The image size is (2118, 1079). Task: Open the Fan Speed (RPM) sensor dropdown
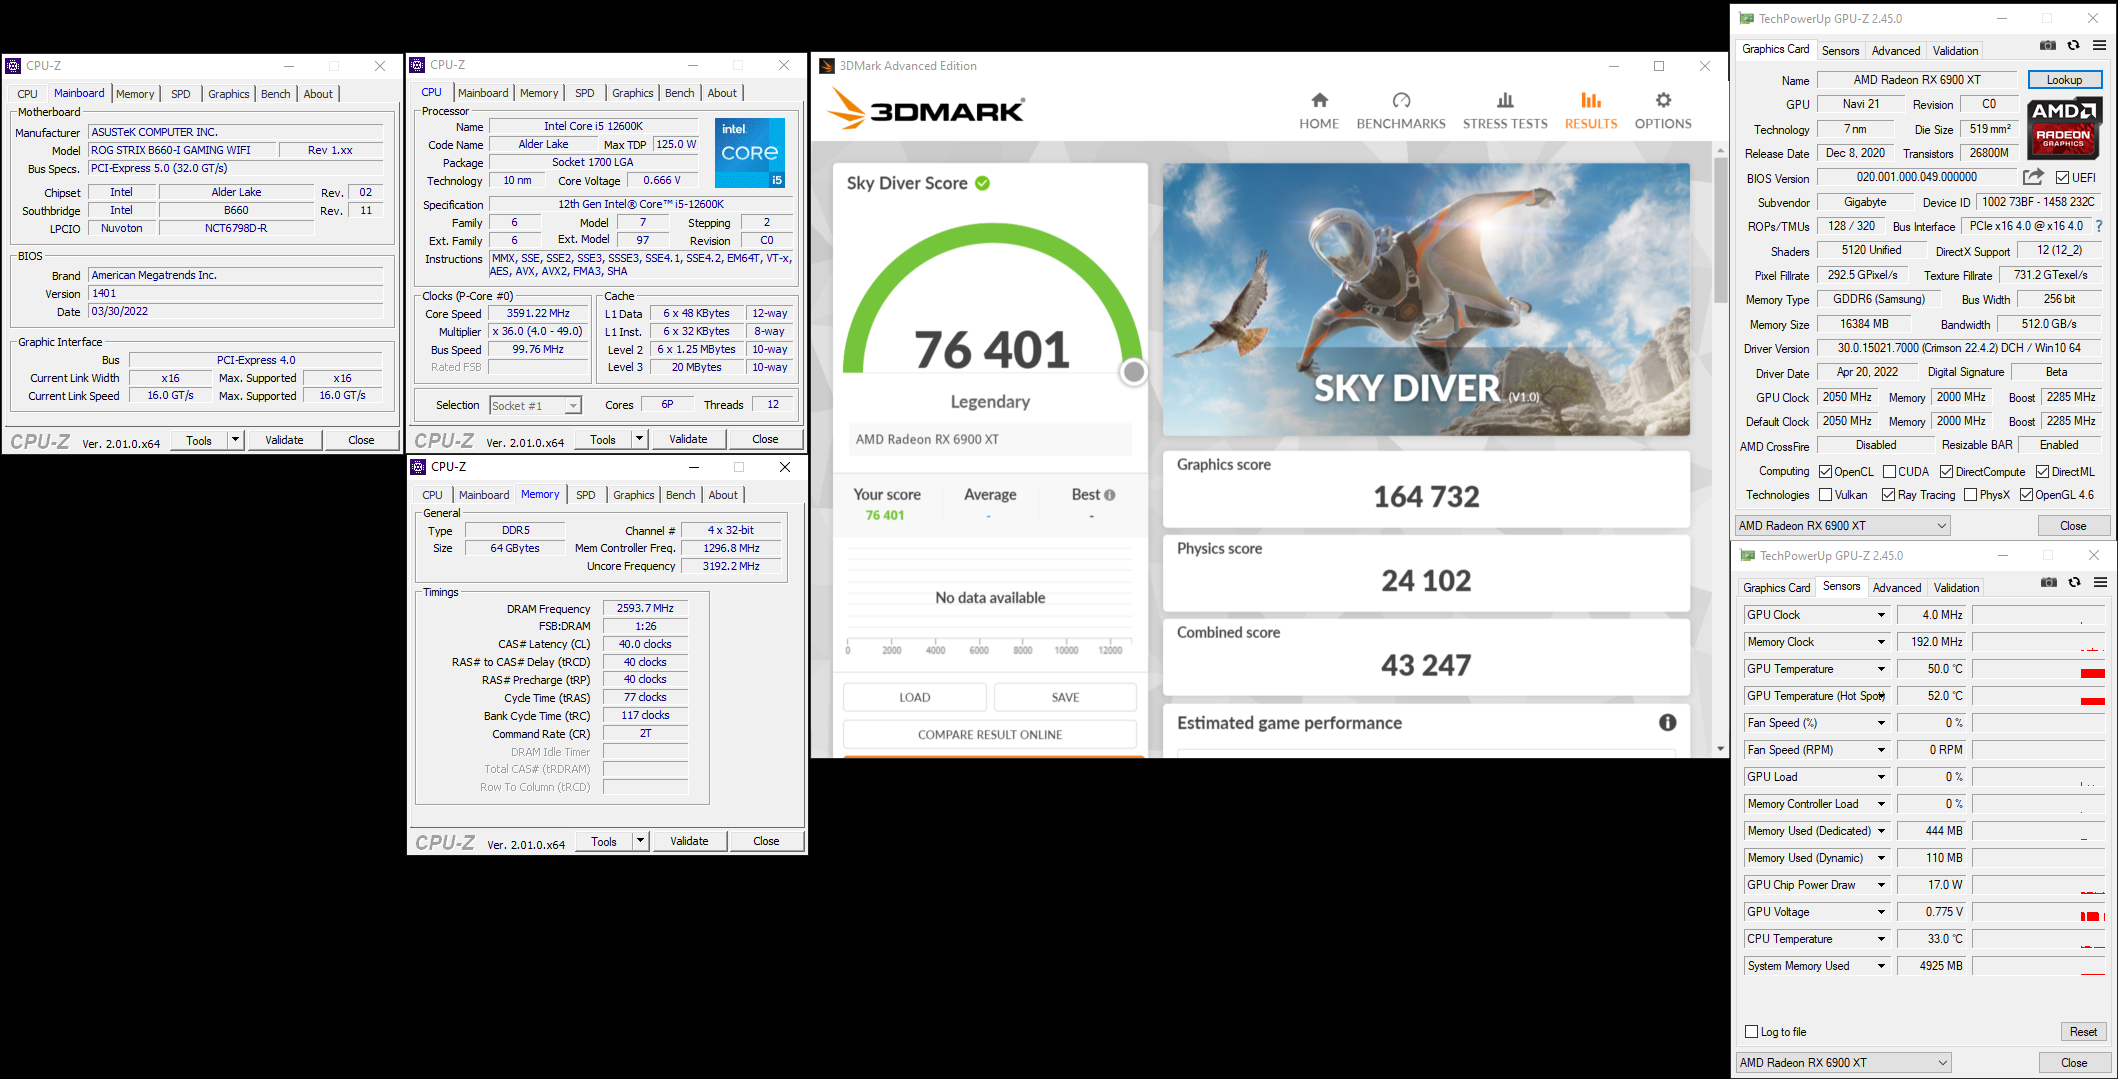click(x=1880, y=750)
